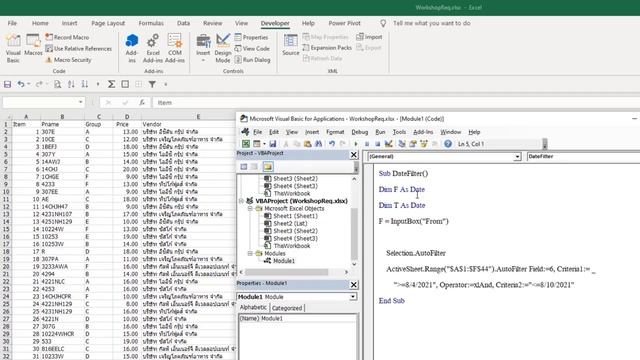This screenshot has height=360, width=640.
Task: Click formula bar containing Item
Action: [396, 102]
